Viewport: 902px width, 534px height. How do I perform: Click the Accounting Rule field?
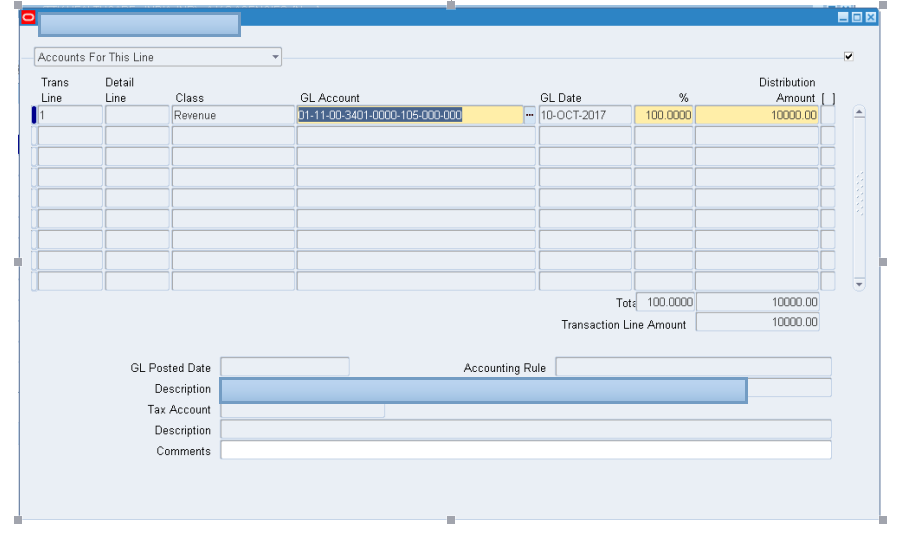pyautogui.click(x=693, y=367)
